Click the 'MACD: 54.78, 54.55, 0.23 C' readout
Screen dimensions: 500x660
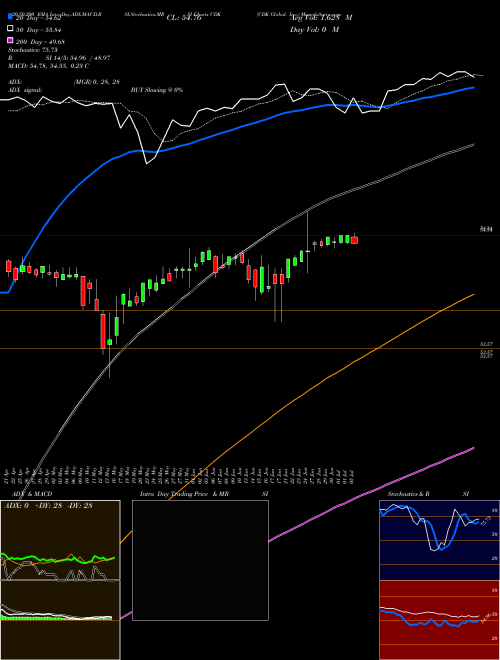pos(48,66)
